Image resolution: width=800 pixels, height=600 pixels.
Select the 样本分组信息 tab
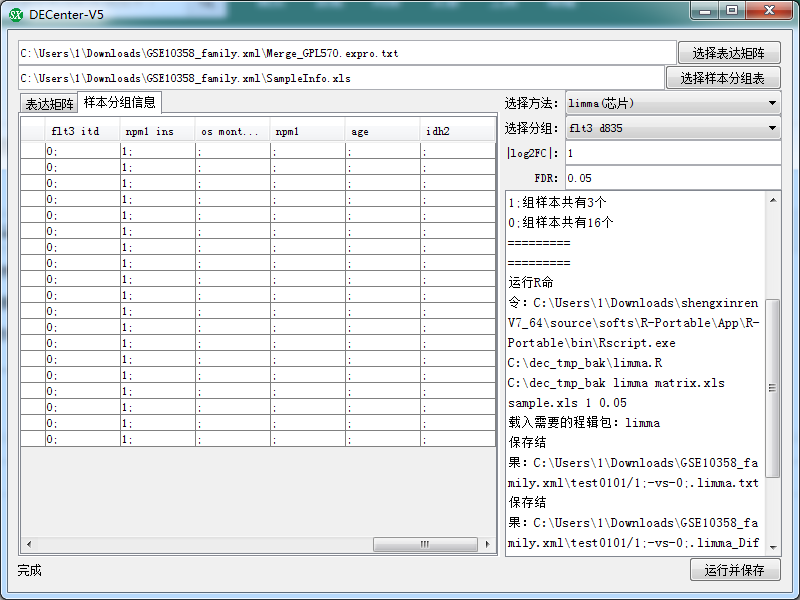tap(119, 102)
